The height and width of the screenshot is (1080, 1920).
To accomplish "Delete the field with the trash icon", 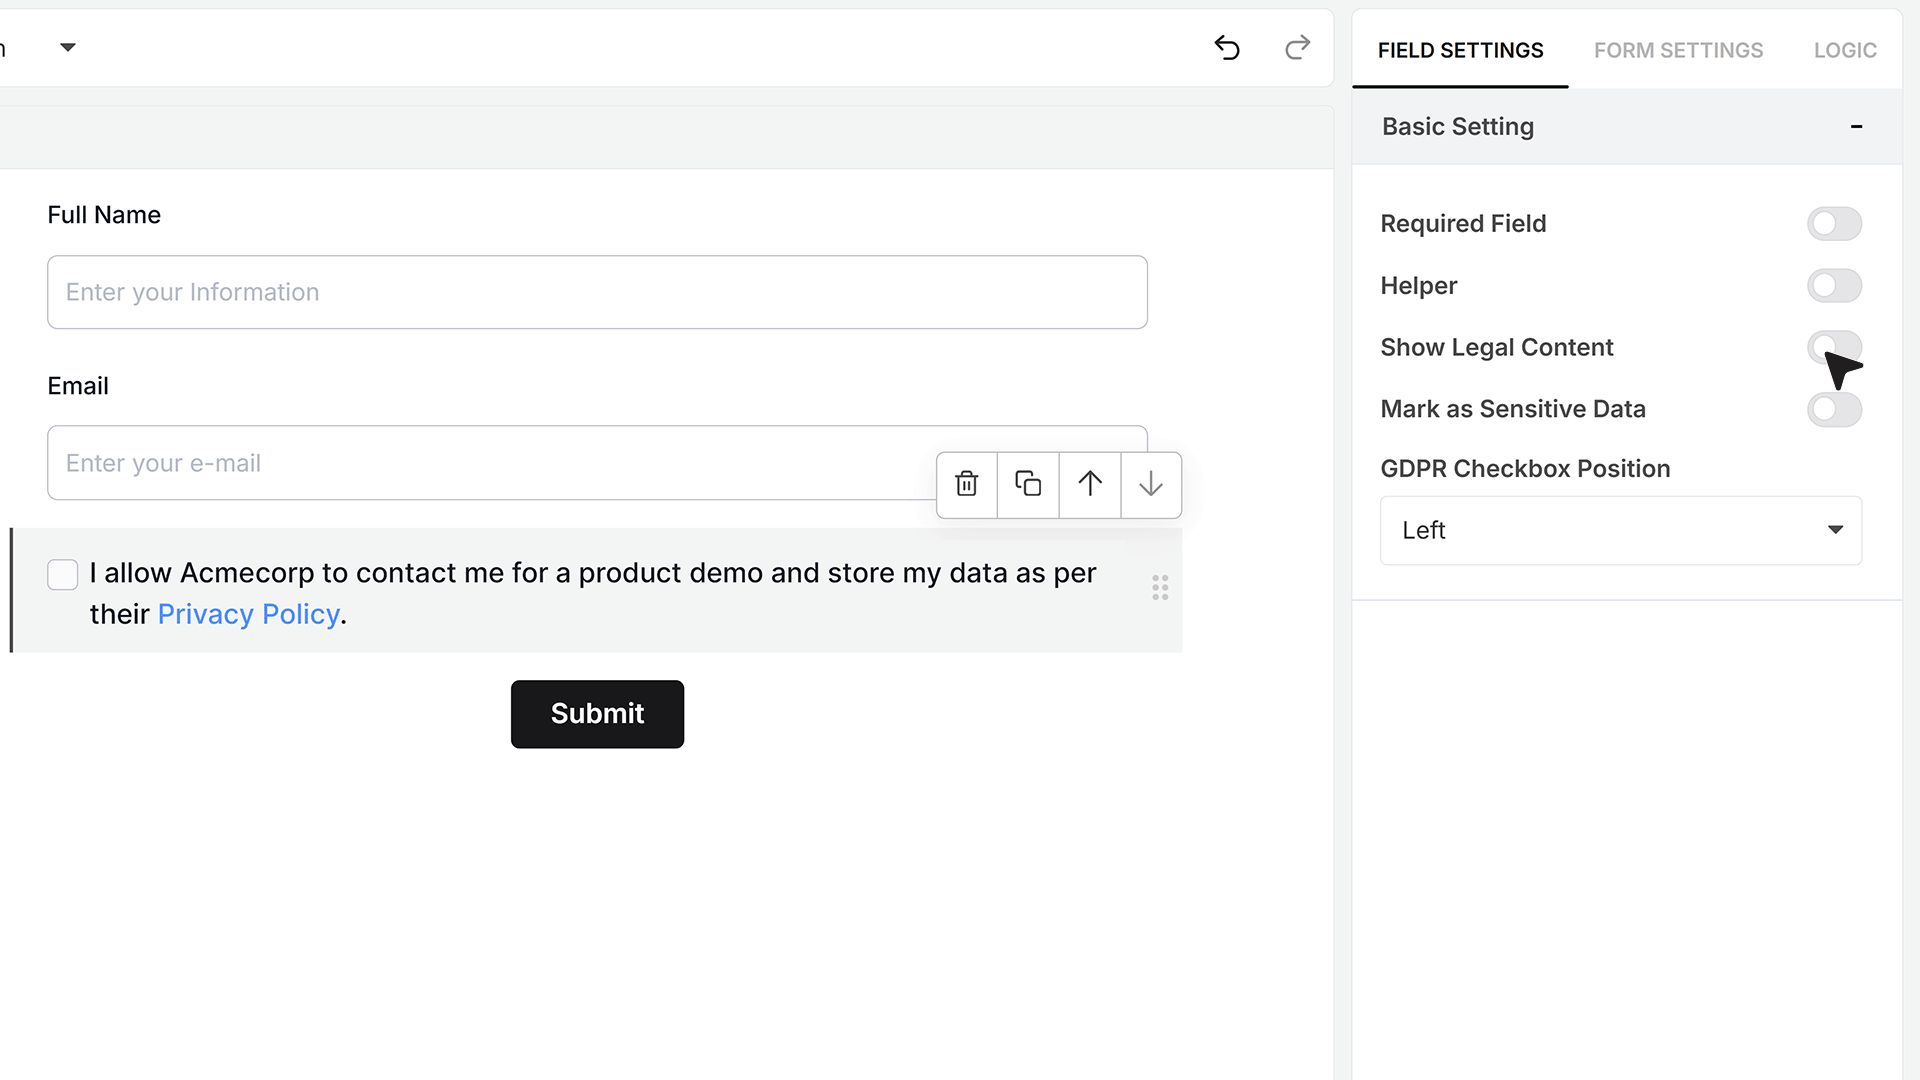I will (966, 484).
